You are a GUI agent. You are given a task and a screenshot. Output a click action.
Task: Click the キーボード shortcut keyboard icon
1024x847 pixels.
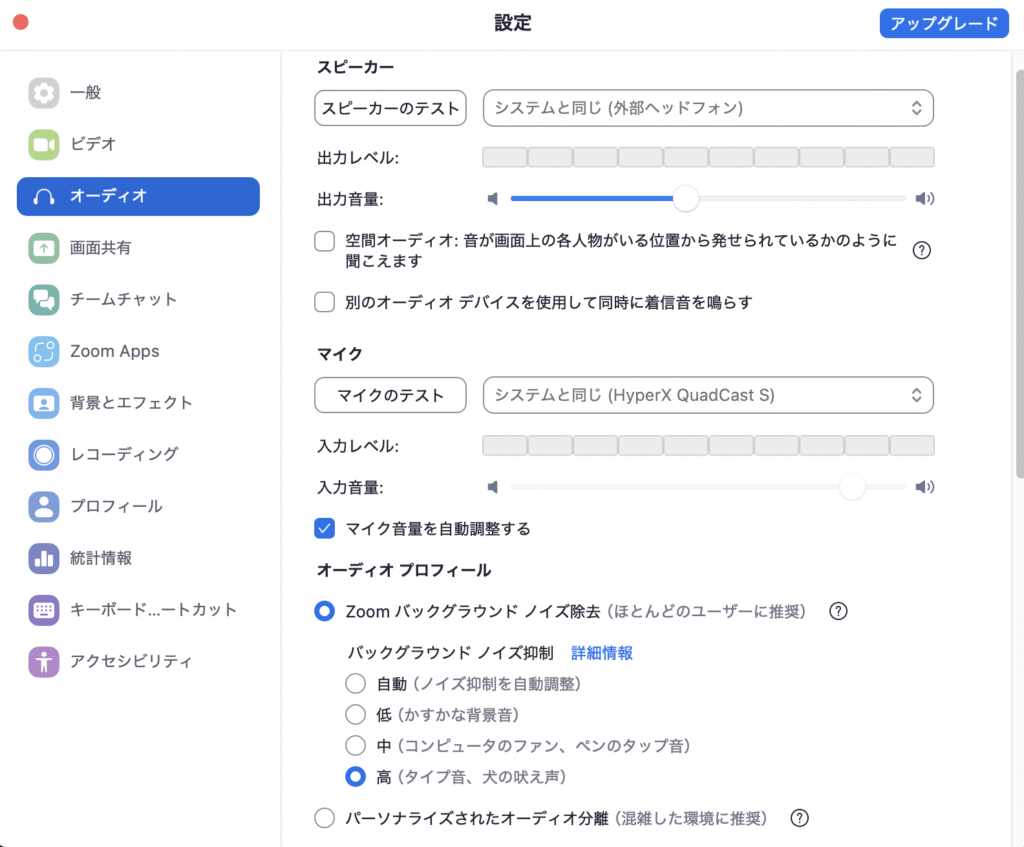[x=44, y=610]
